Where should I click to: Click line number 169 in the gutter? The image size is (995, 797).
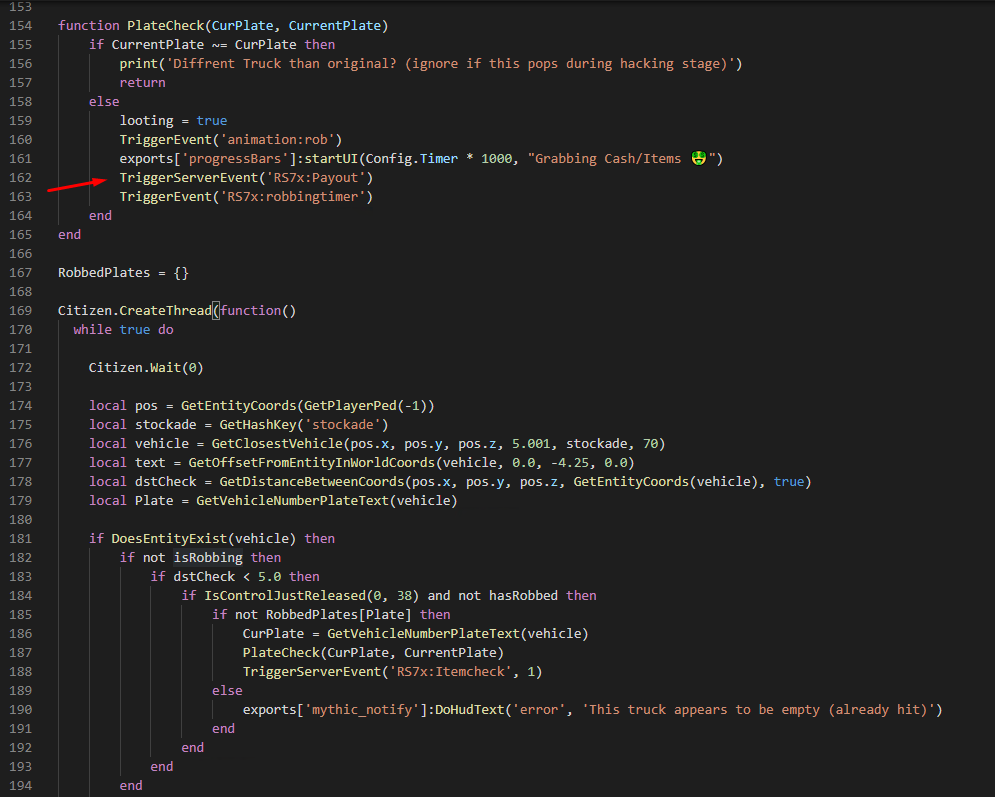pos(20,310)
